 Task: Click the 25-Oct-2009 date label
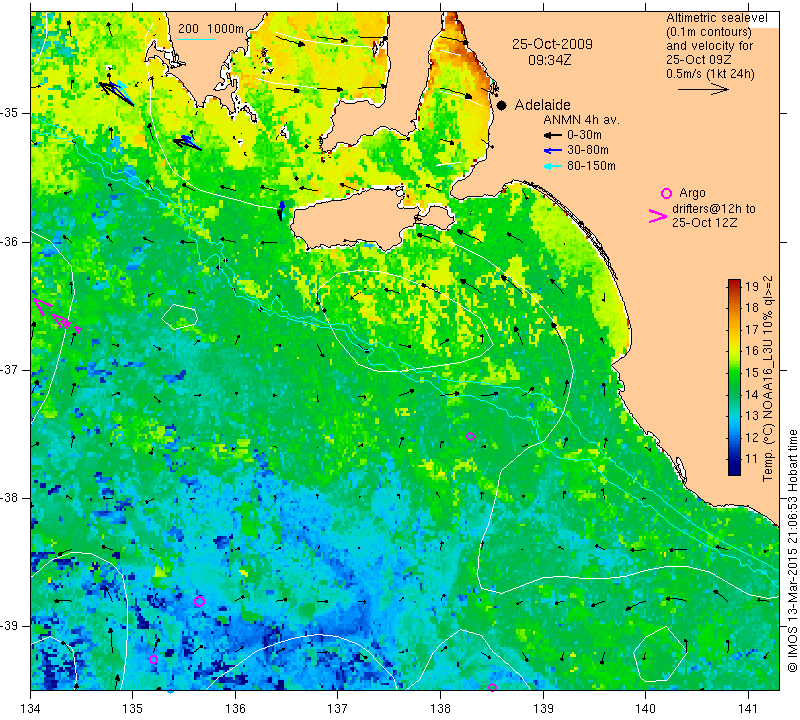pos(552,44)
